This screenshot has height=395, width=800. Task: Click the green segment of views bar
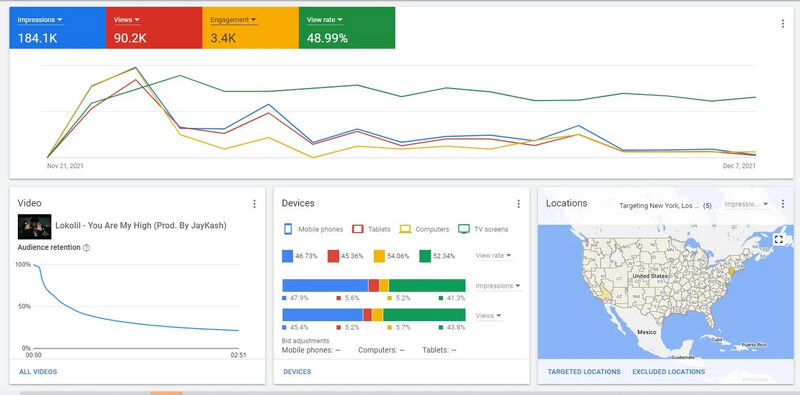tap(424, 315)
